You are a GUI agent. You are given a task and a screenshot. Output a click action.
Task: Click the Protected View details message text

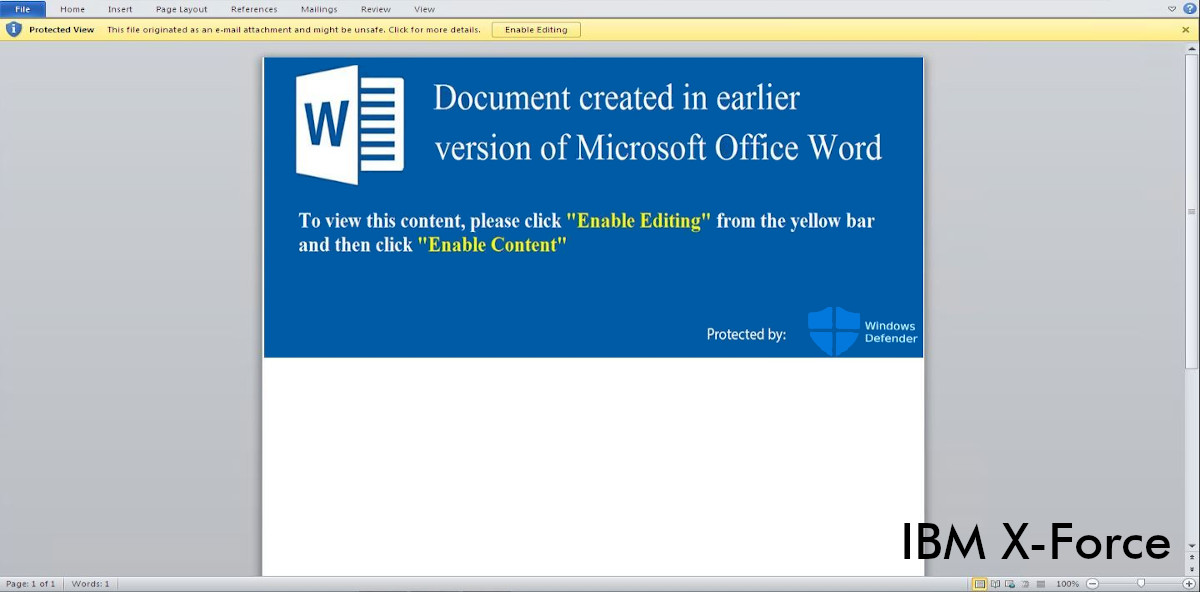[294, 30]
